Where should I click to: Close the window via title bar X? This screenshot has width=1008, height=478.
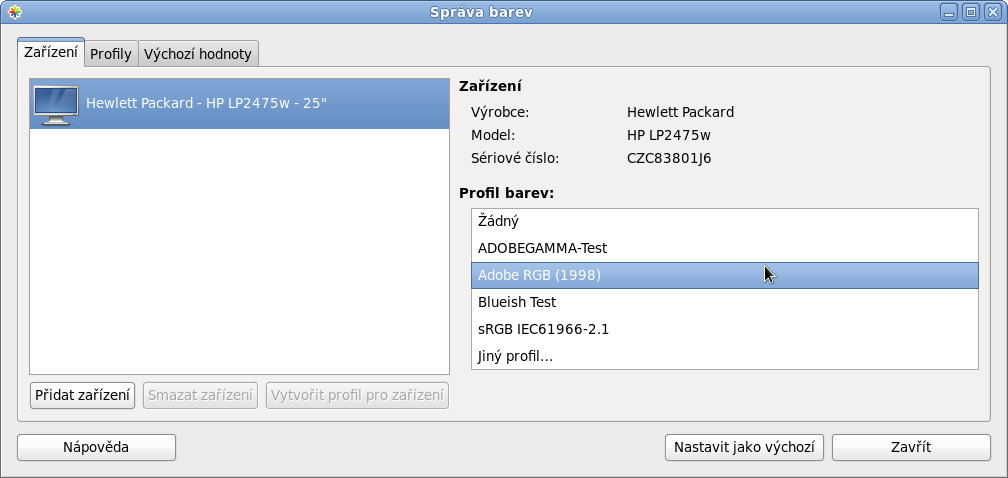click(x=993, y=12)
